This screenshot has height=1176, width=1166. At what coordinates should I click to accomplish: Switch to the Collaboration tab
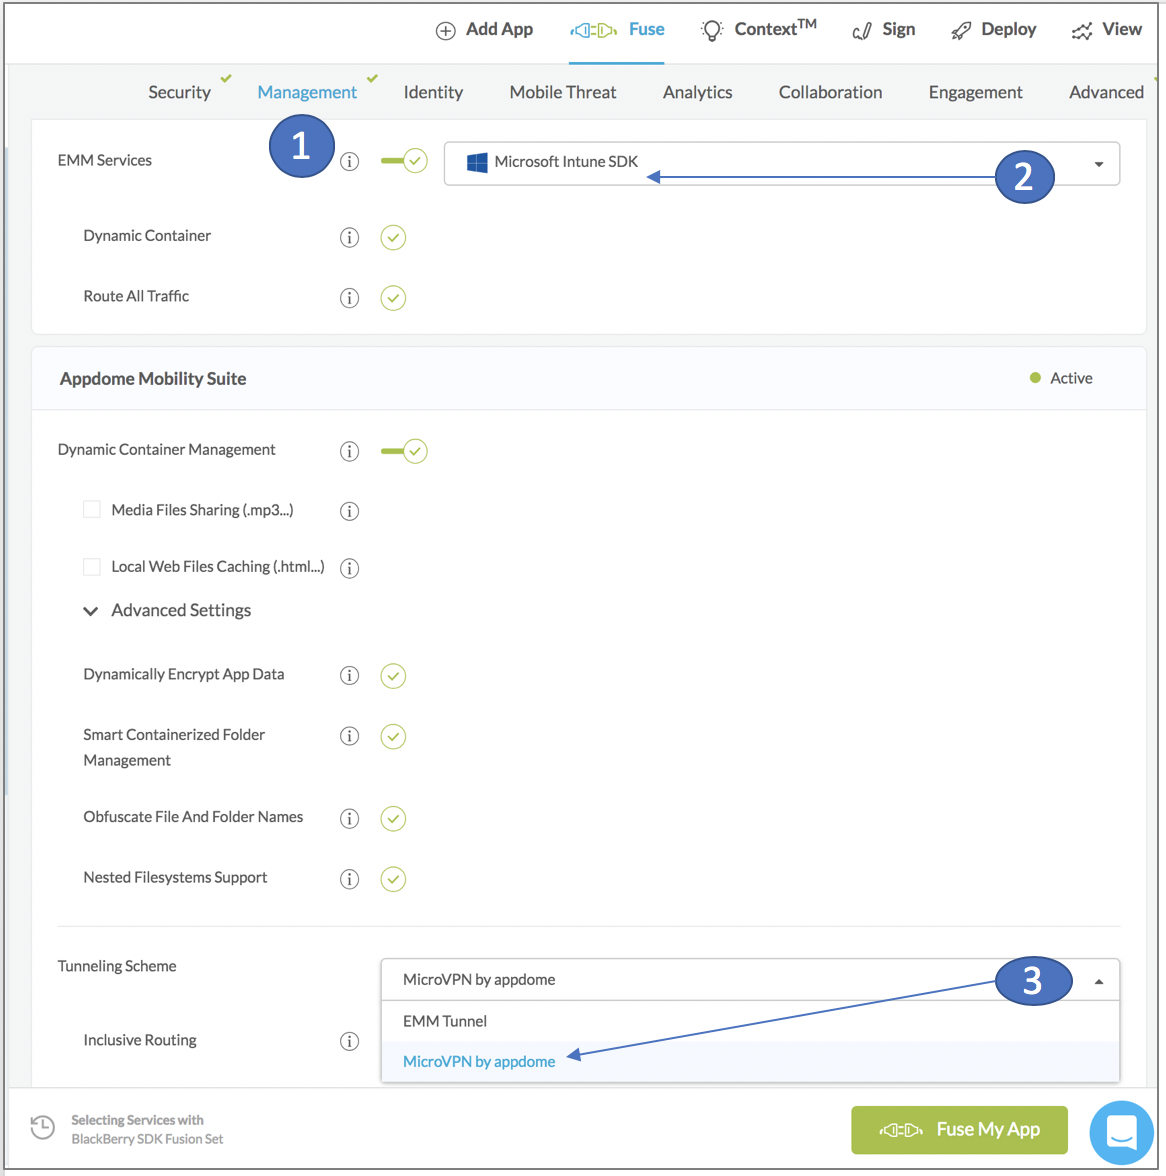(x=830, y=92)
